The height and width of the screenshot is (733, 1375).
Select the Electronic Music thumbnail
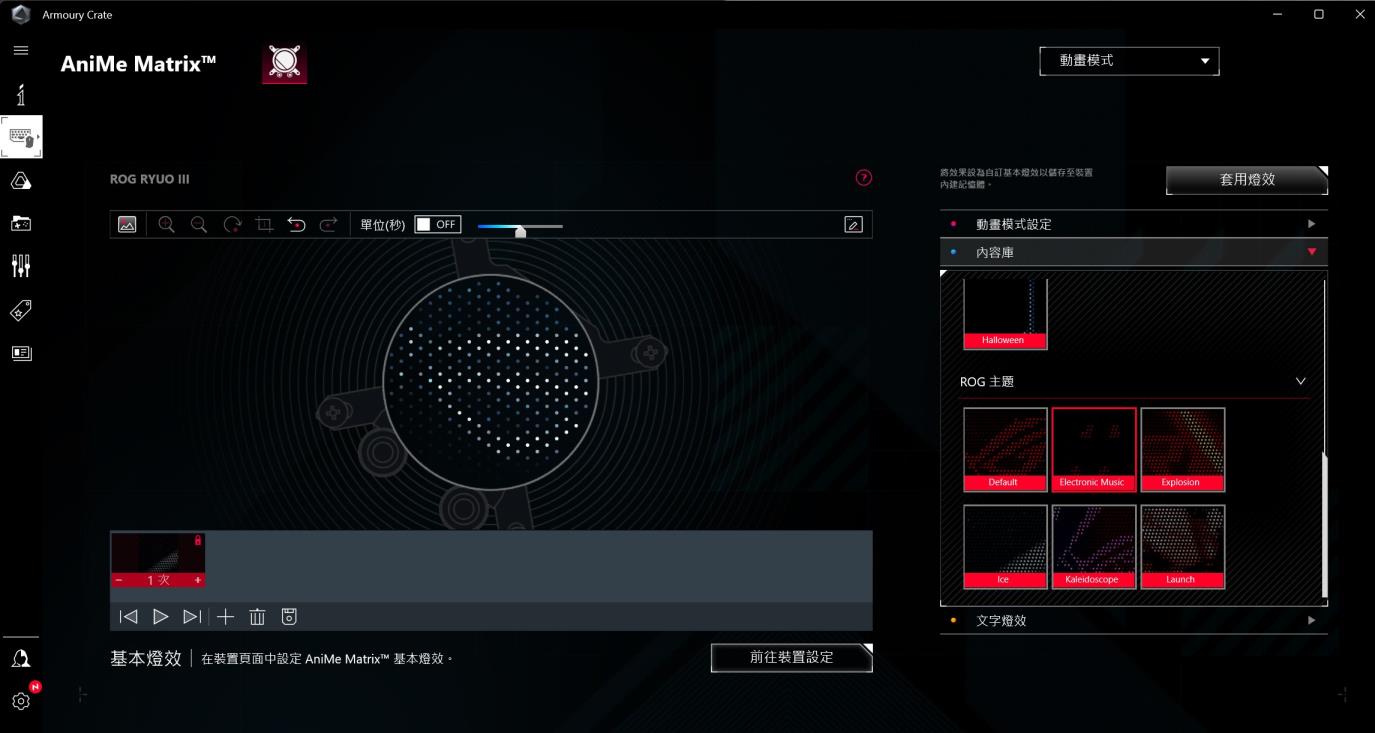click(x=1093, y=450)
